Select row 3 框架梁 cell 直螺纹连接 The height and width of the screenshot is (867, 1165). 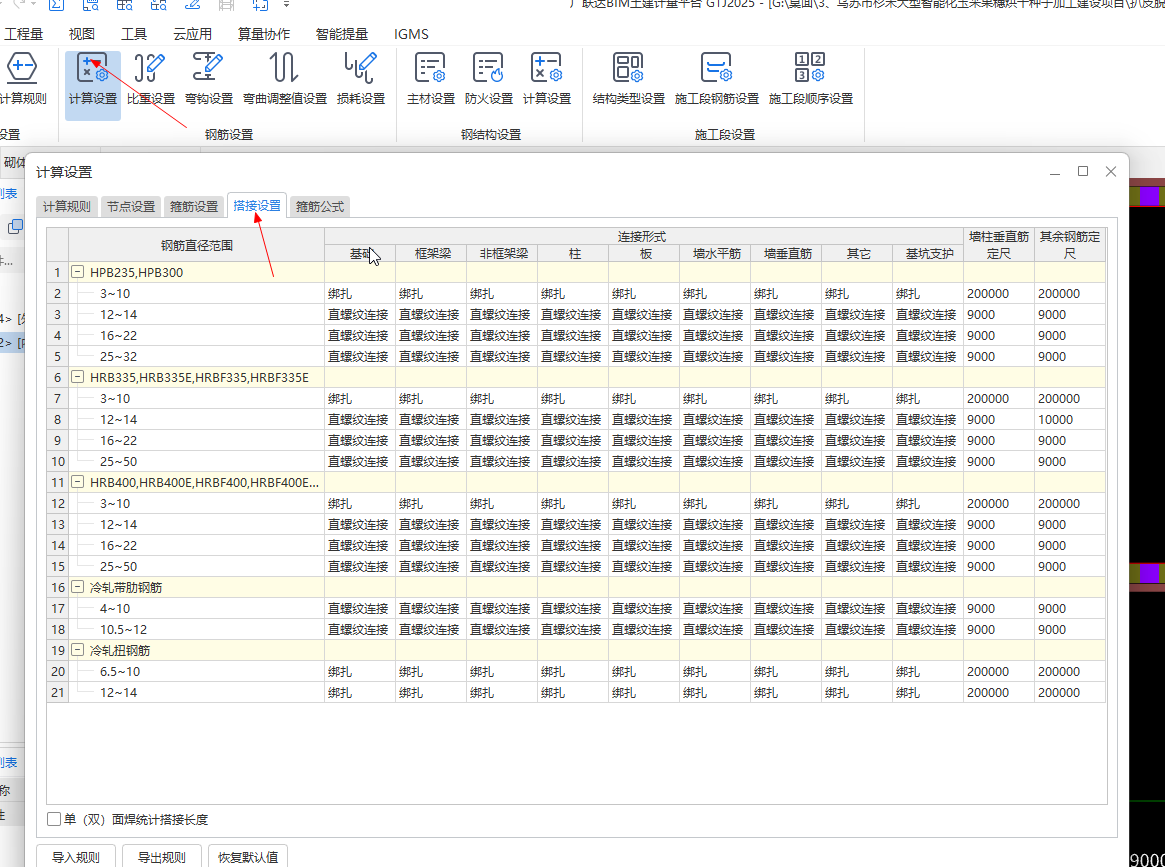coord(431,314)
